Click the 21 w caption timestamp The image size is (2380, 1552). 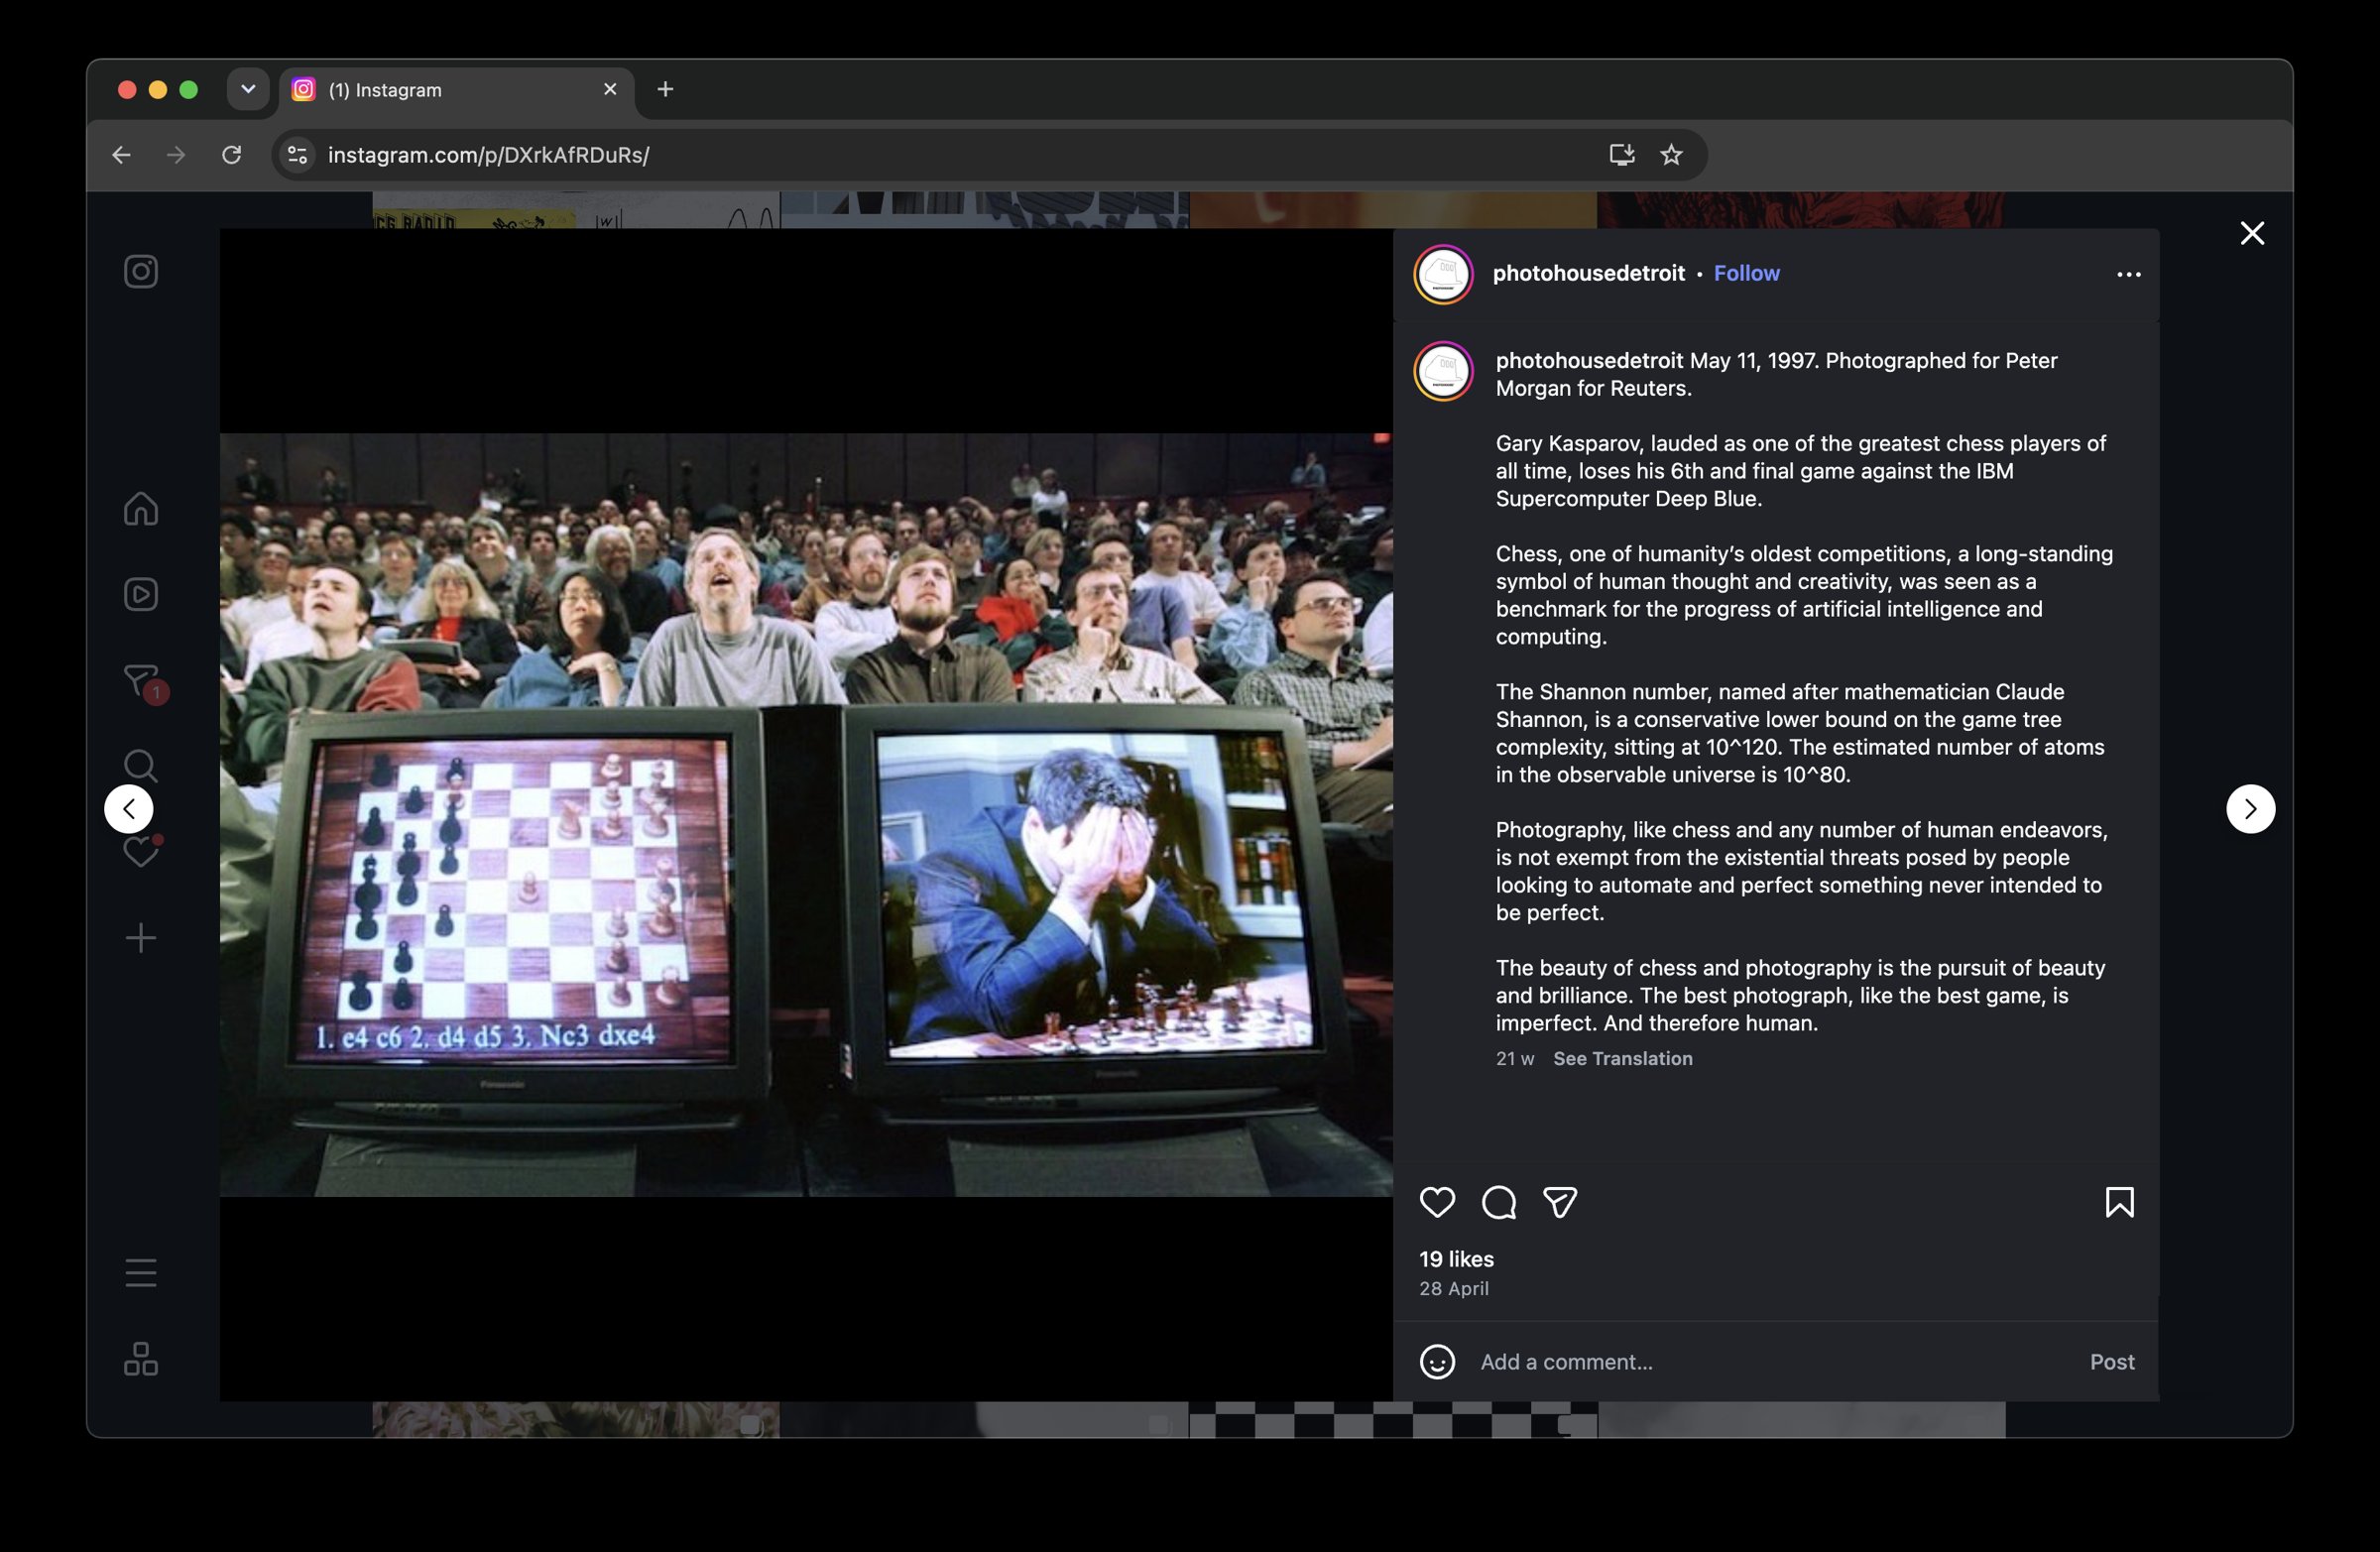click(x=1514, y=1058)
